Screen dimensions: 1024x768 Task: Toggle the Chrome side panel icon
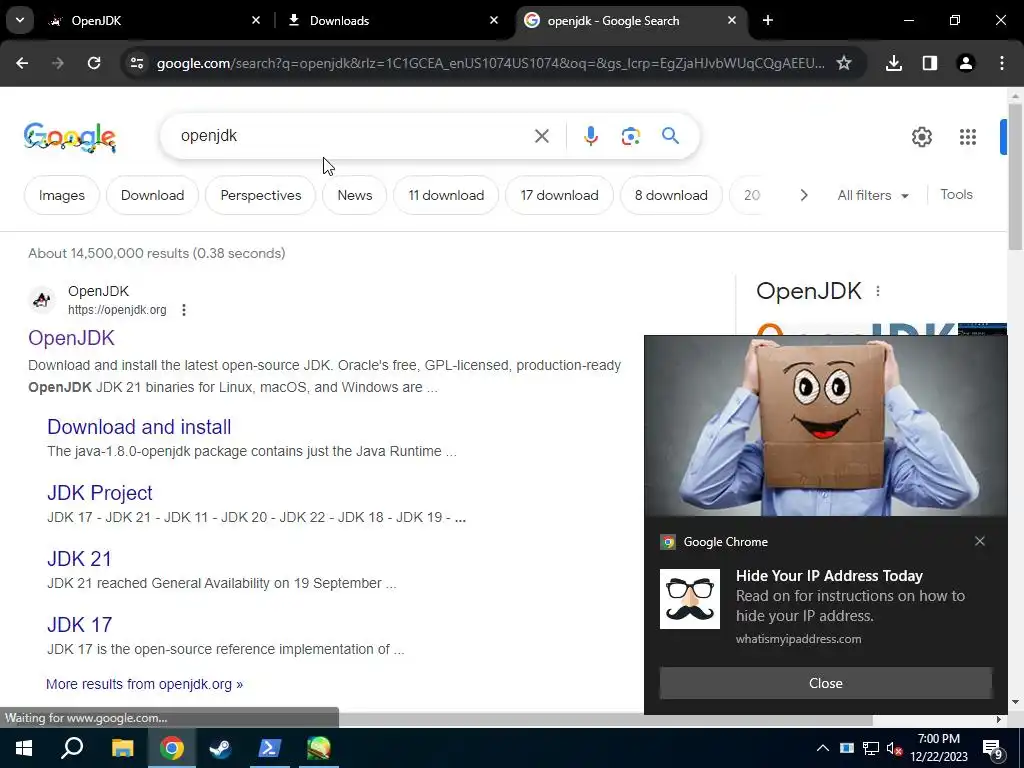point(930,63)
